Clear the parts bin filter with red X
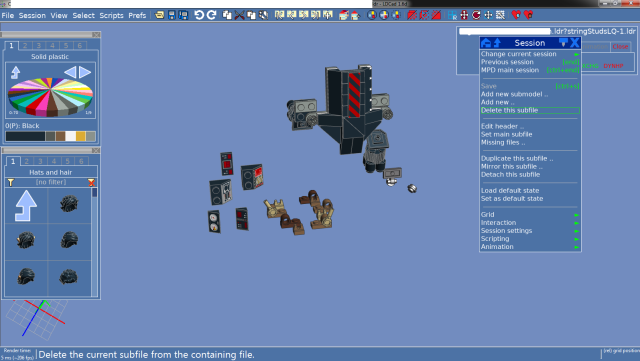 91,183
